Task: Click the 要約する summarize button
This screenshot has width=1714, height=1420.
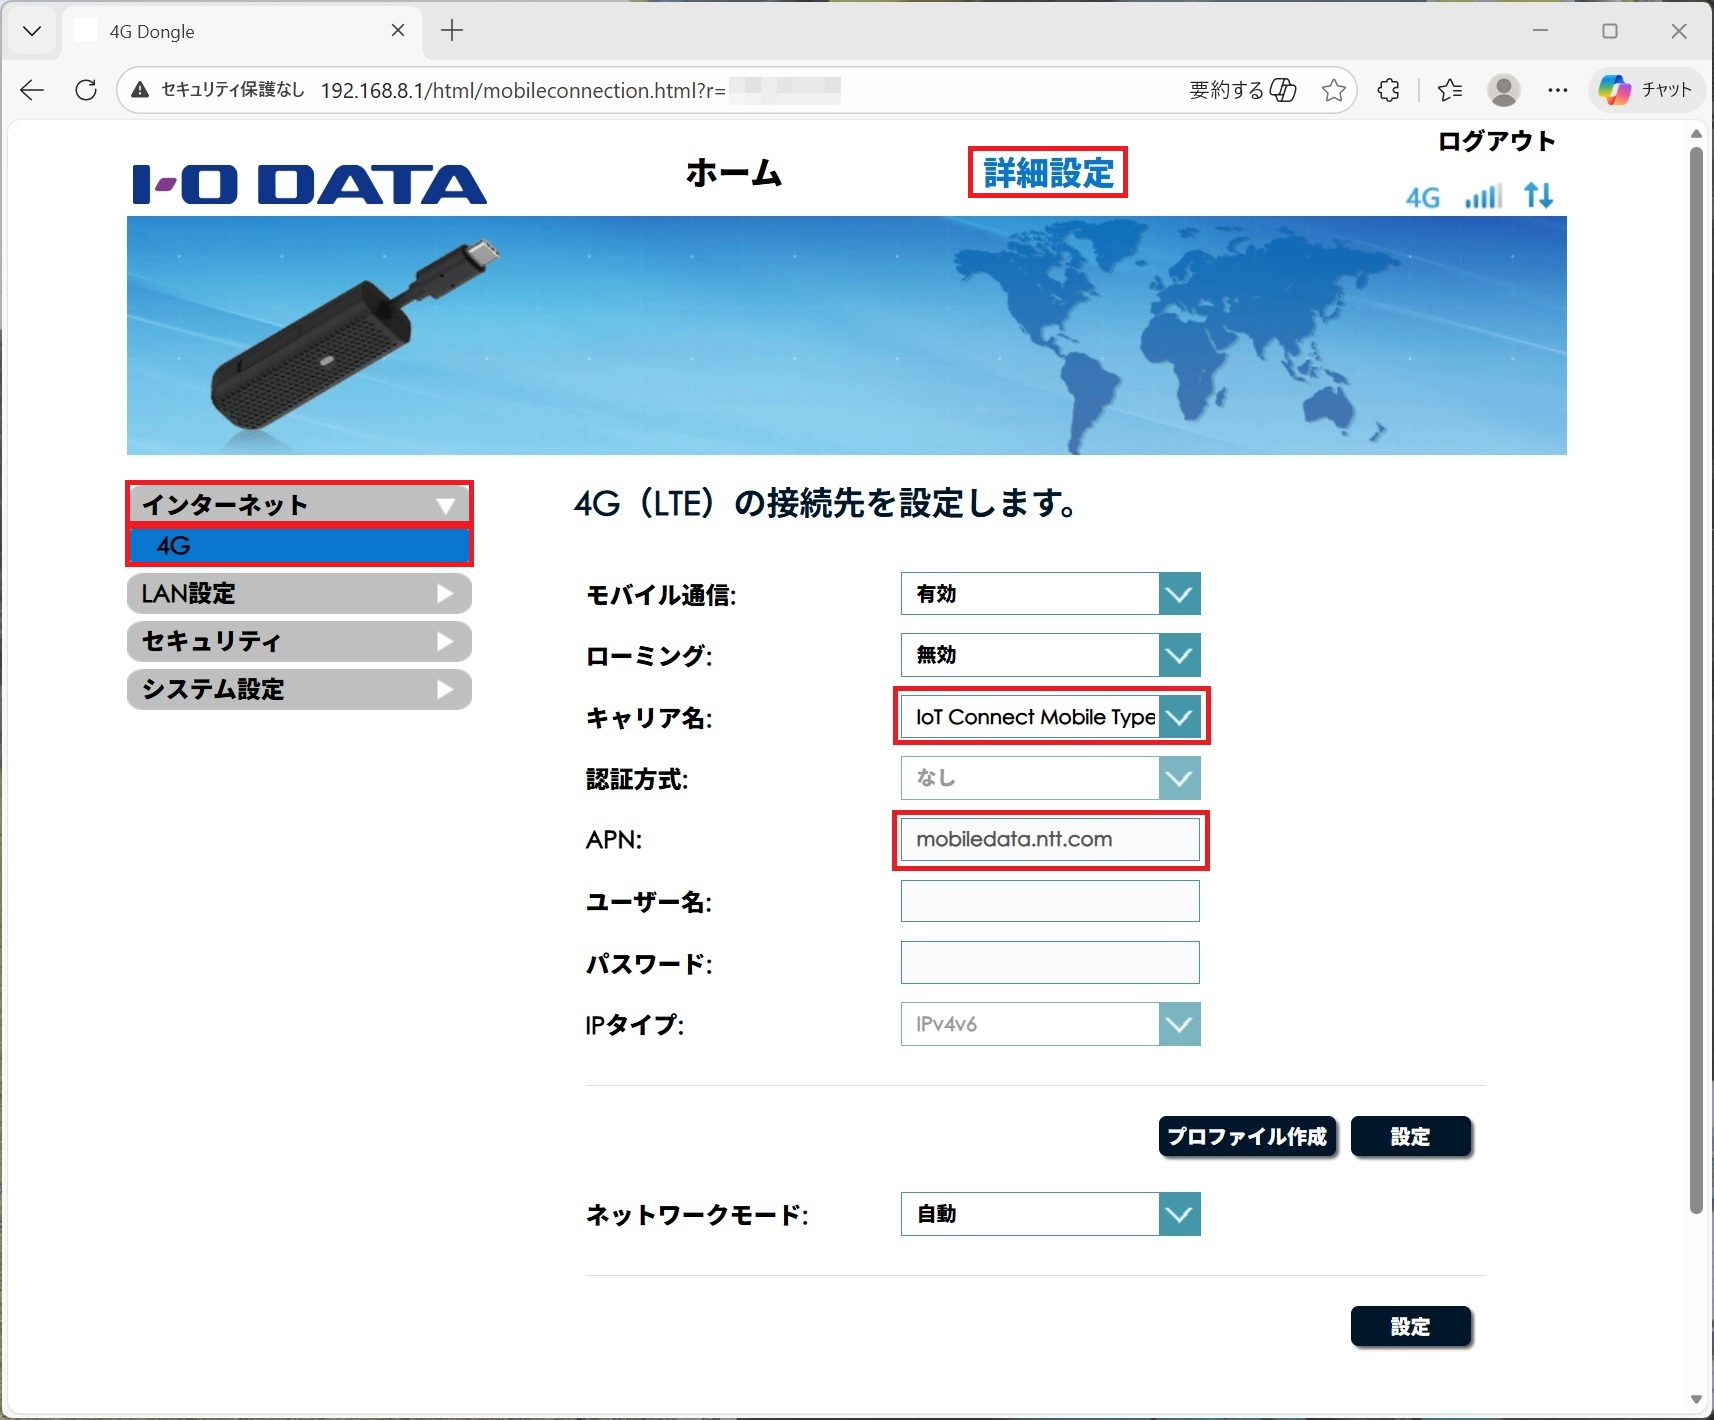Action: pyautogui.click(x=1243, y=90)
